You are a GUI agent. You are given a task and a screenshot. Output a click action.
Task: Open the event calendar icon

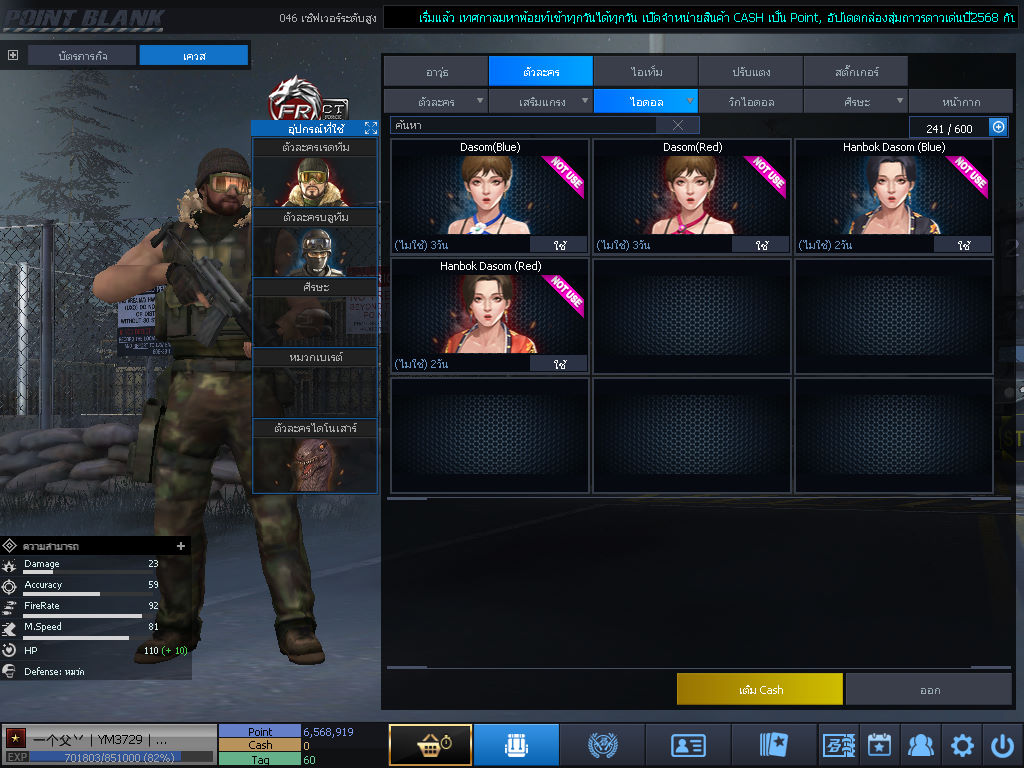point(879,745)
